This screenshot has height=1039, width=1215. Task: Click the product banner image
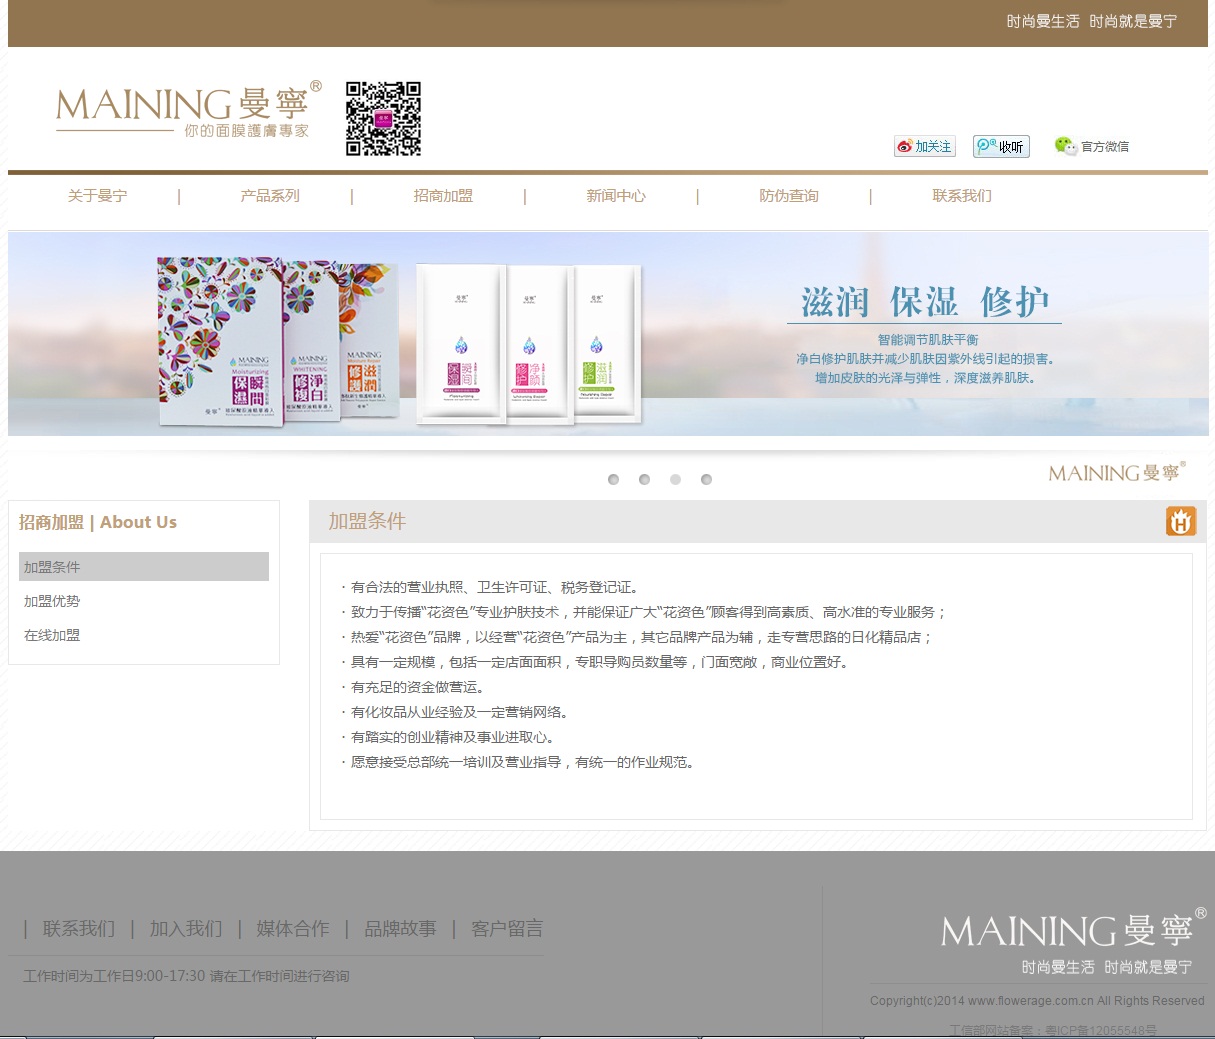point(608,334)
